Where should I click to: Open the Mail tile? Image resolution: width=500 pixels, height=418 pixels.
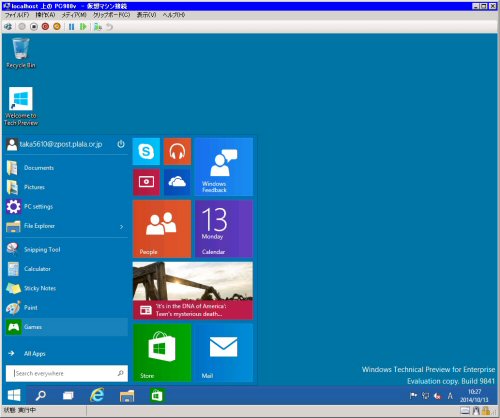coord(224,353)
